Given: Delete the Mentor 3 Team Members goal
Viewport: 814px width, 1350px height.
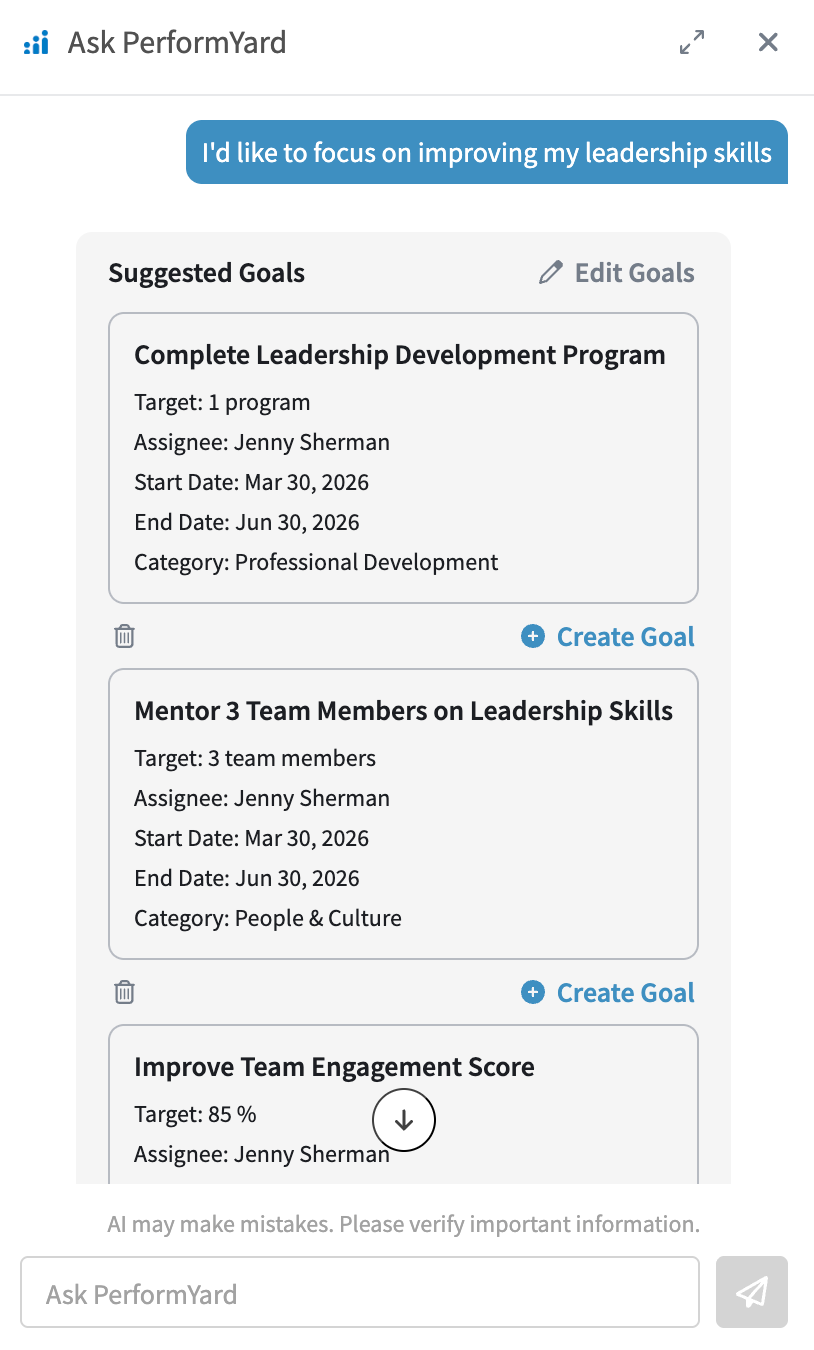Looking at the screenshot, I should pyautogui.click(x=124, y=992).
